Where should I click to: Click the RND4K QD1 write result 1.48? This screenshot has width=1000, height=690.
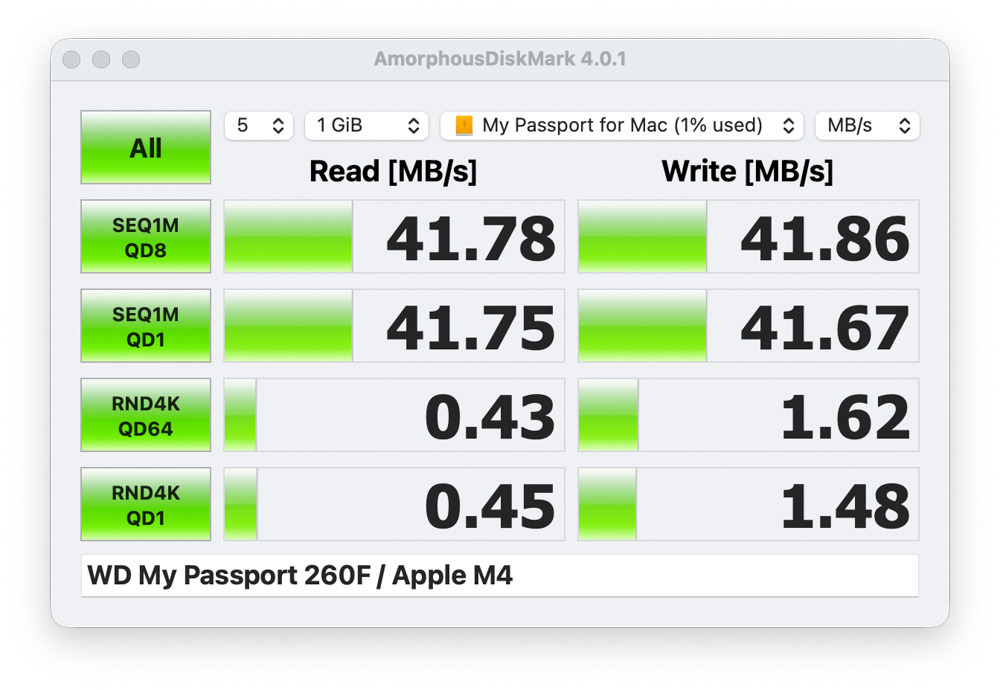tap(748, 504)
